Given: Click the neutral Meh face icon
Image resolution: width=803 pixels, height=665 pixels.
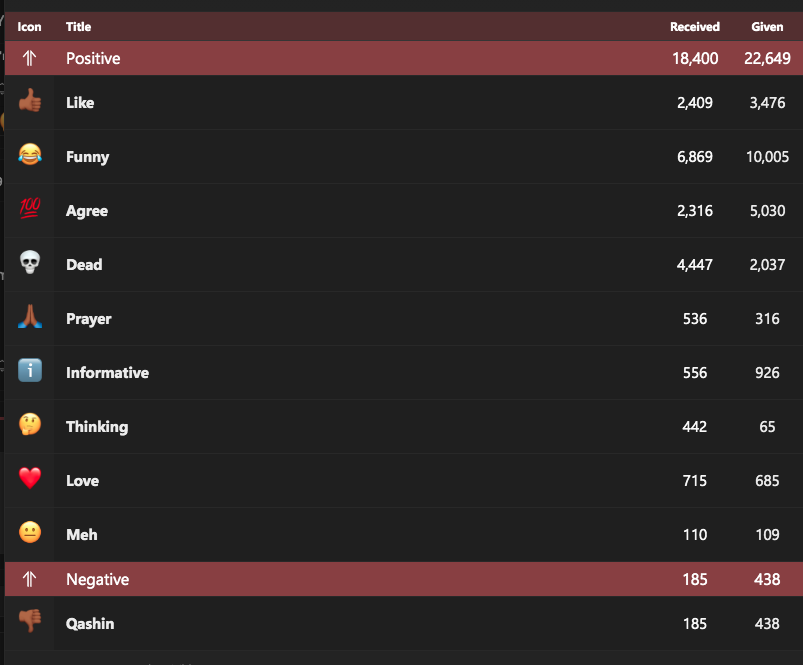Looking at the screenshot, I should click(30, 532).
